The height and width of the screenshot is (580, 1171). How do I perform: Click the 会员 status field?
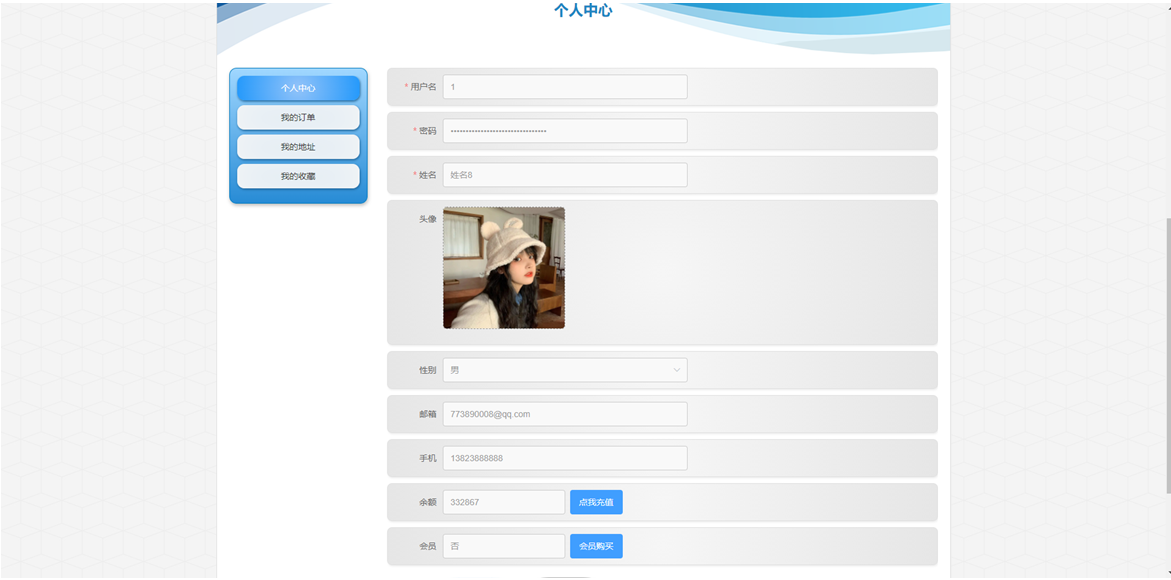[504, 546]
